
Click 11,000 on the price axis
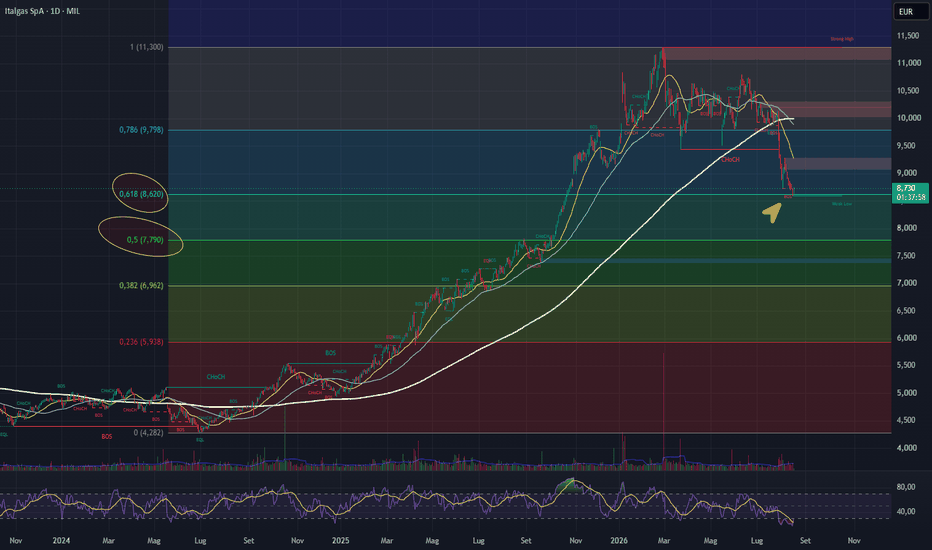click(x=908, y=63)
